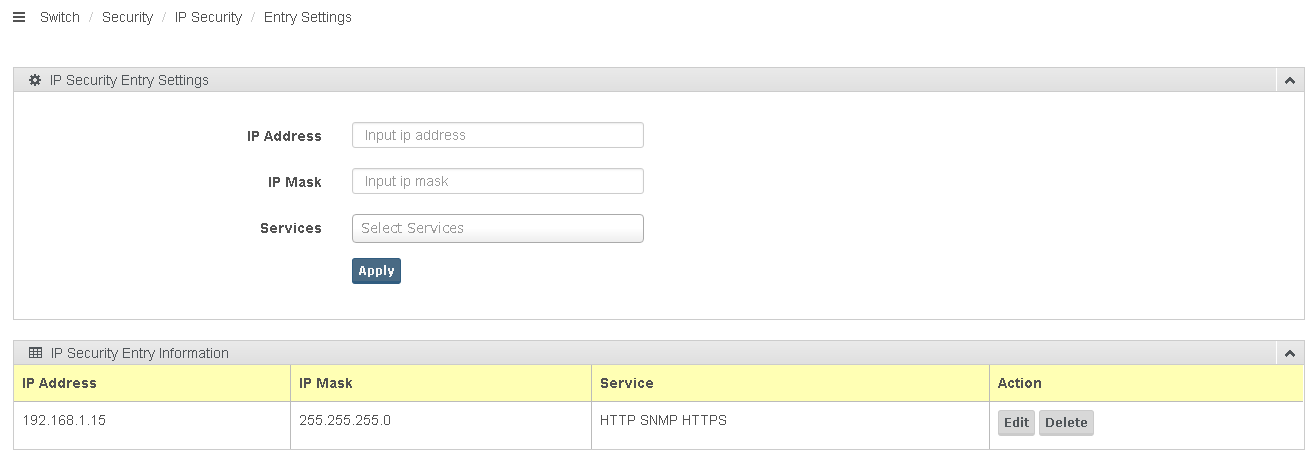Collapse the IP Security Entry Settings panel
The width and height of the screenshot is (1314, 460).
coord(1289,80)
